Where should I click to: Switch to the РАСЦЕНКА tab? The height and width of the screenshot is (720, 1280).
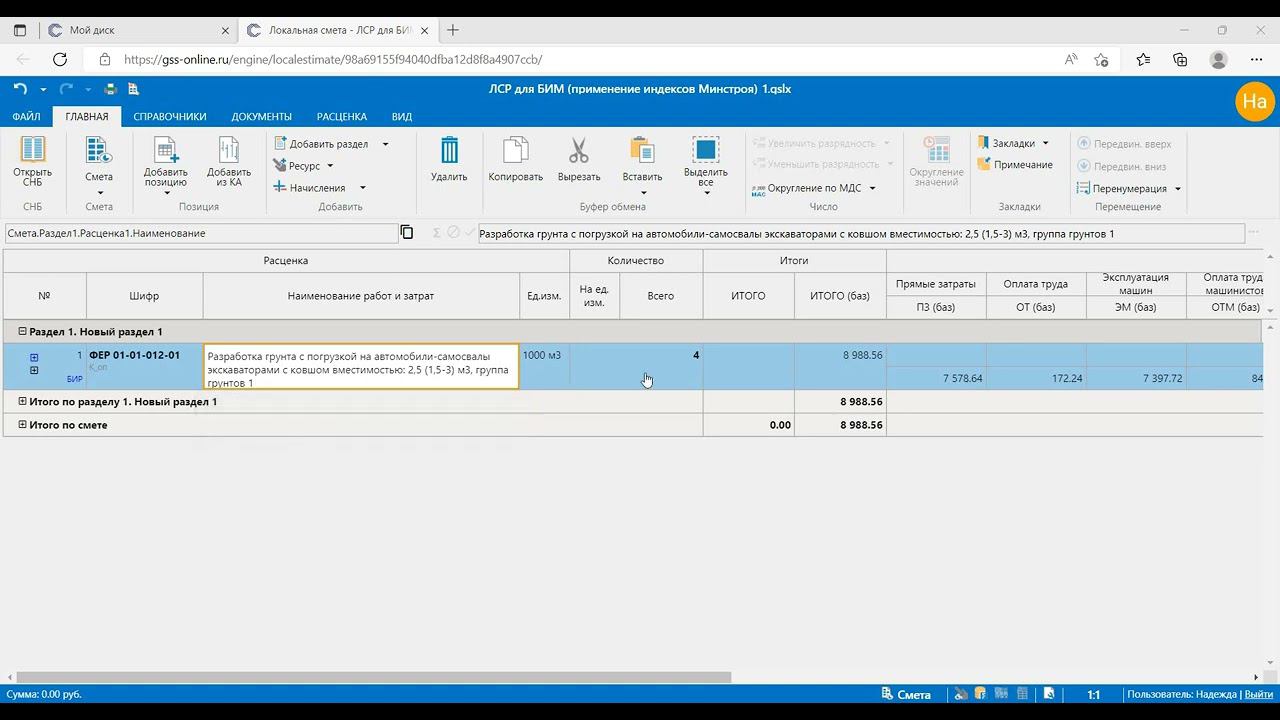[342, 117]
